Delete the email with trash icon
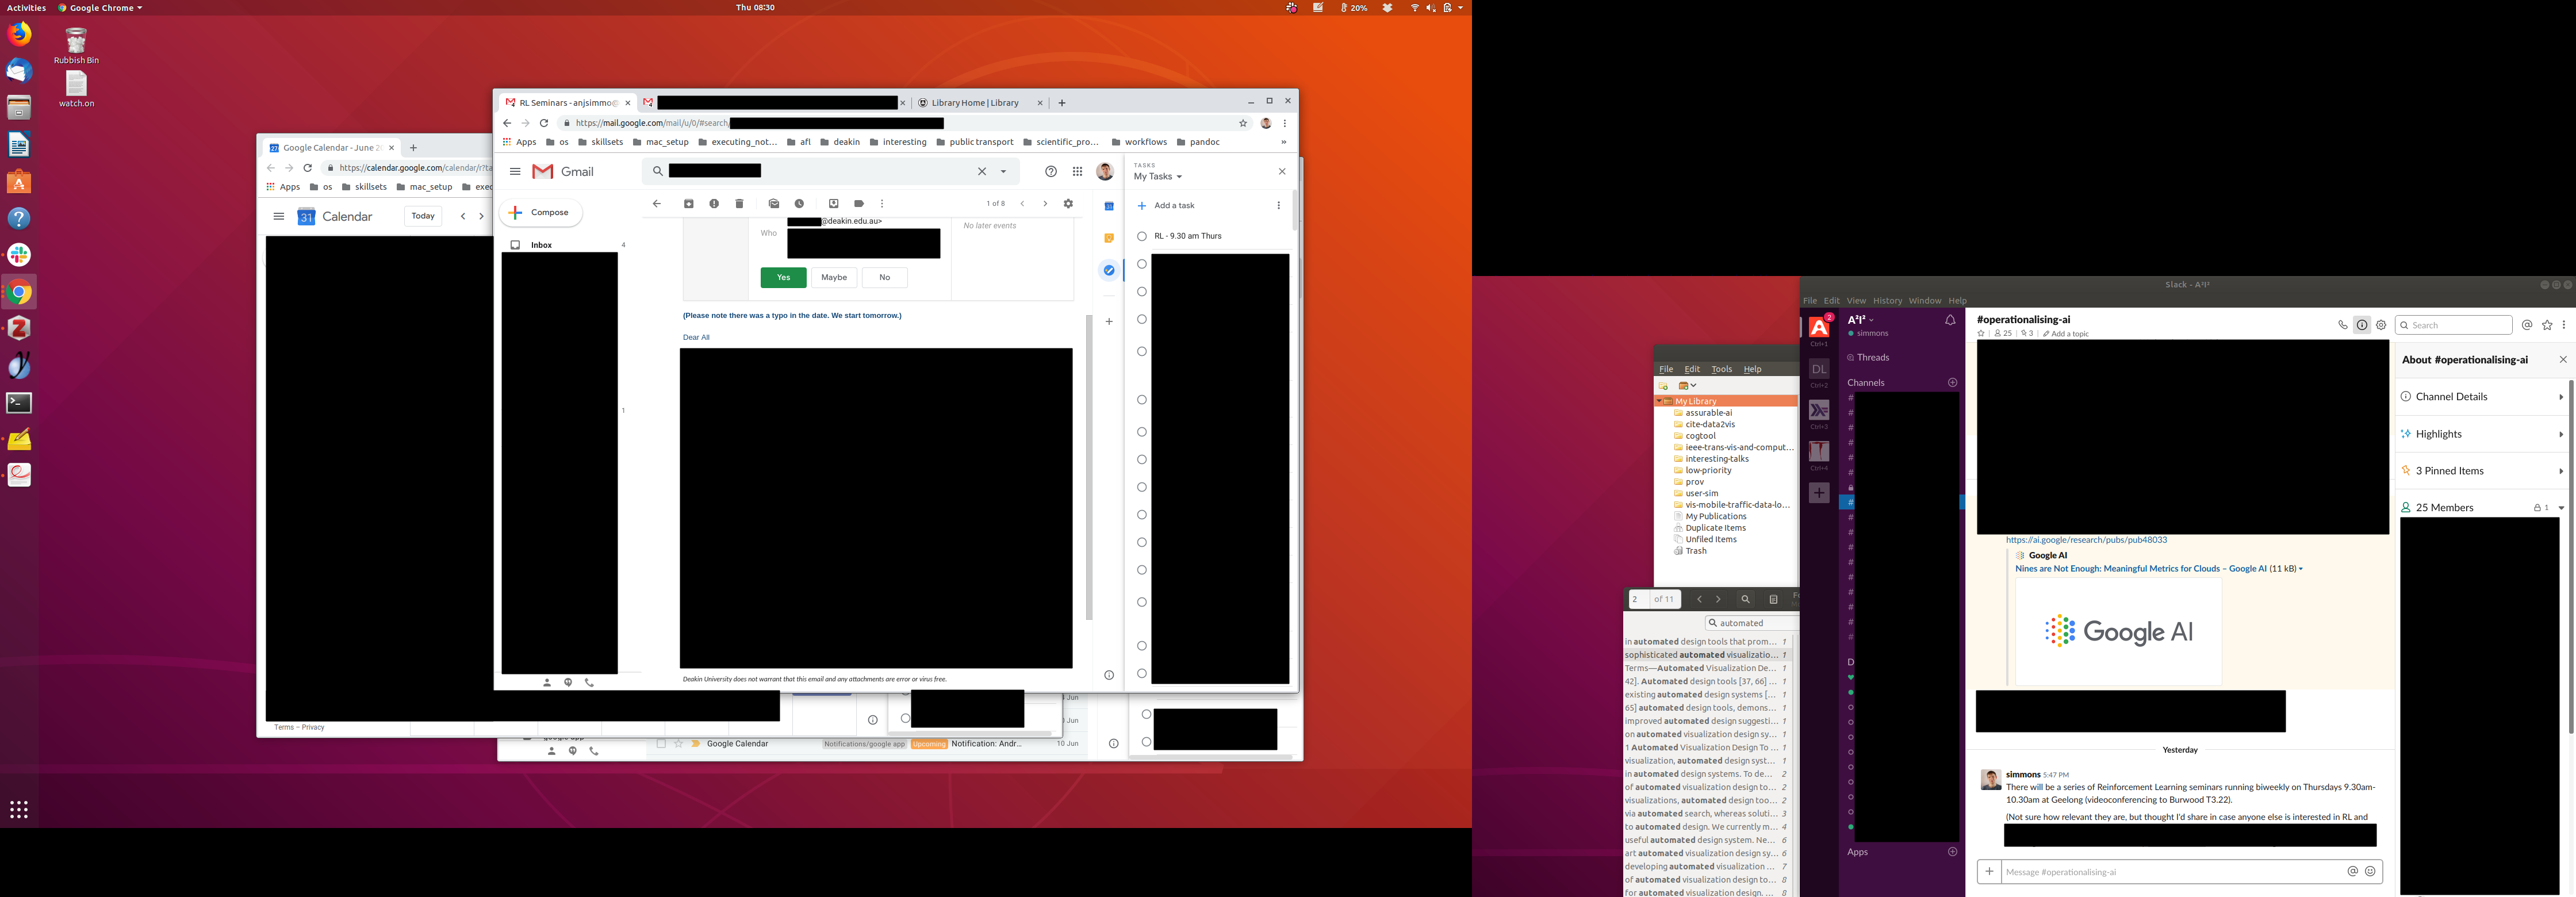The height and width of the screenshot is (897, 2576). click(x=739, y=204)
